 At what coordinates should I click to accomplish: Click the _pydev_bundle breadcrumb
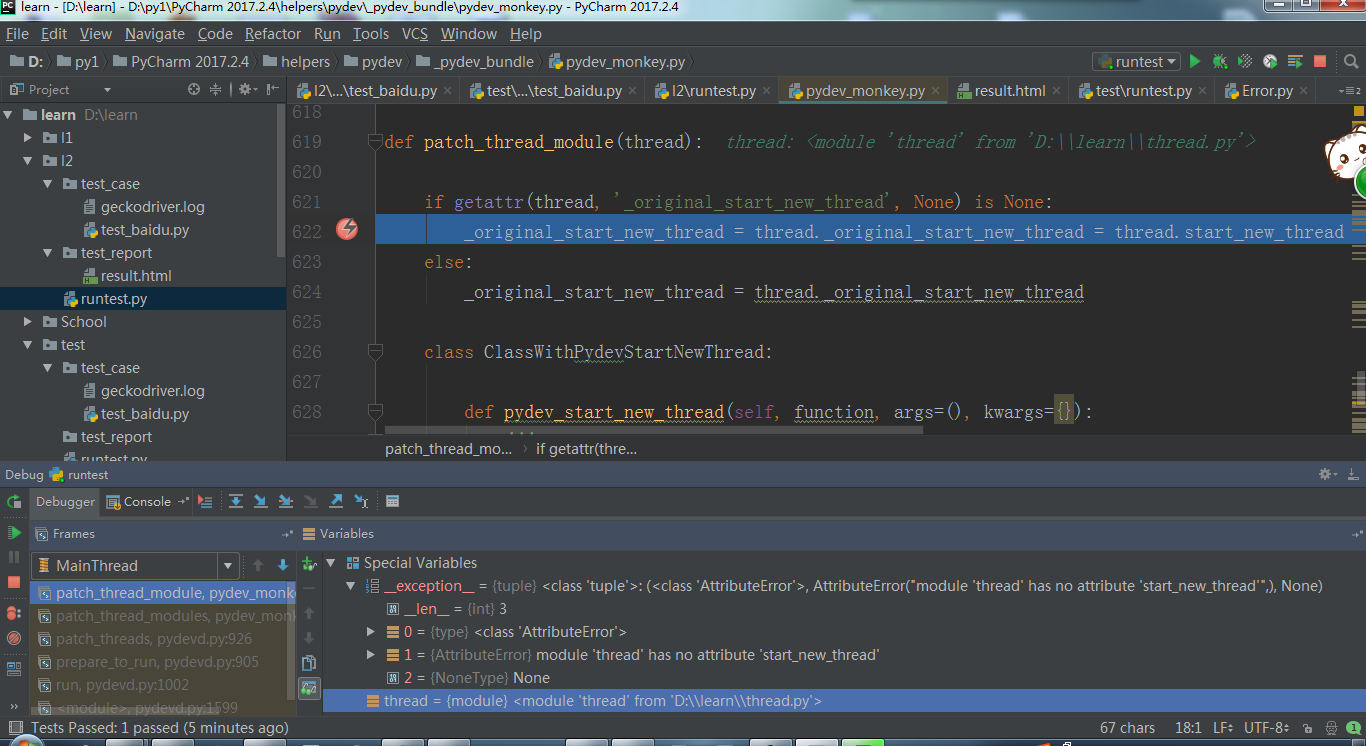tap(475, 62)
